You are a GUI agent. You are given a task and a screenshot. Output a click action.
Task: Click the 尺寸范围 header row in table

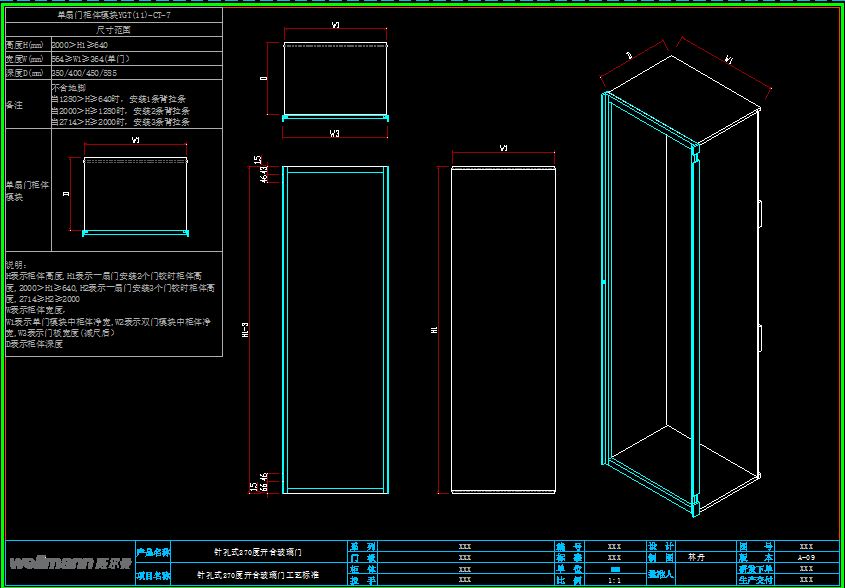coord(114,31)
